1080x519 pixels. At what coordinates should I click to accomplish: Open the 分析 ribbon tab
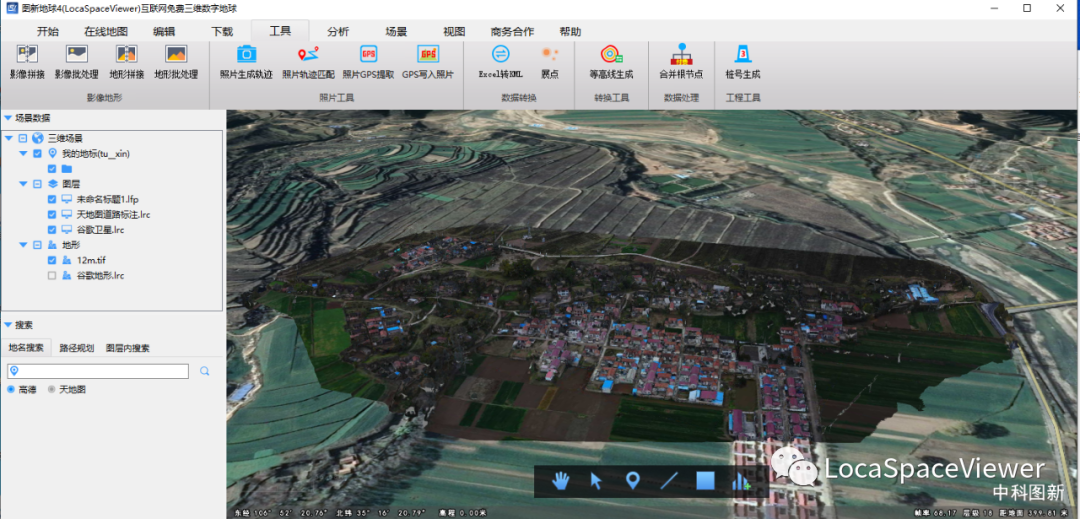[x=338, y=31]
